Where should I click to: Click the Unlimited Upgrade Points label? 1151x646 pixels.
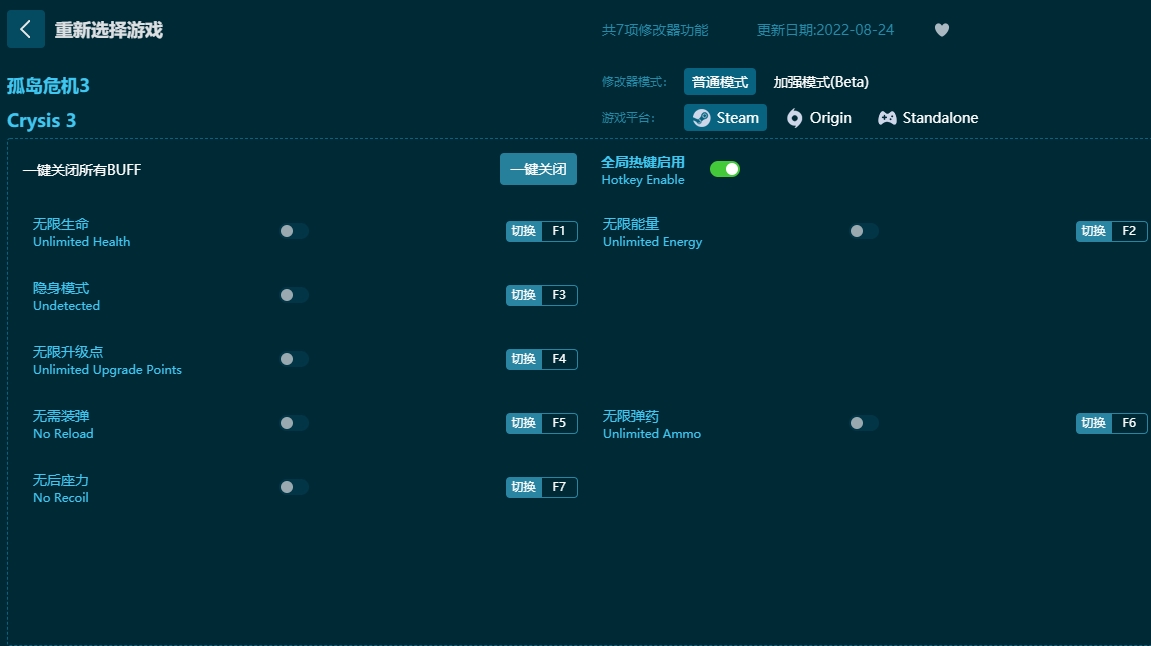[x=107, y=370]
